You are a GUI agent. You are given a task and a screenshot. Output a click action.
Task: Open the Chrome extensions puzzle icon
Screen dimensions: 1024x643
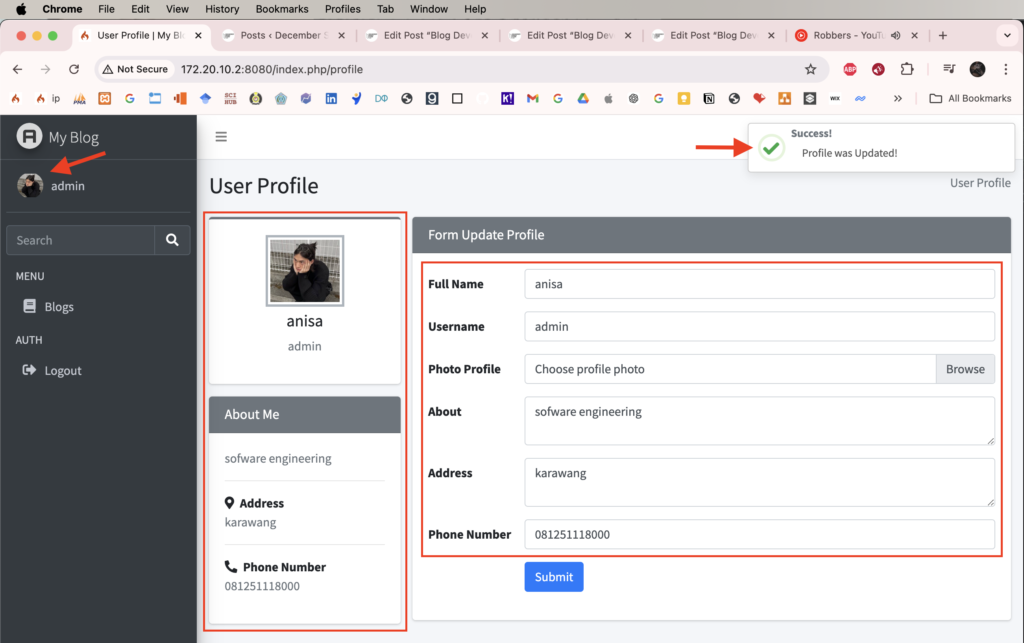(x=907, y=69)
